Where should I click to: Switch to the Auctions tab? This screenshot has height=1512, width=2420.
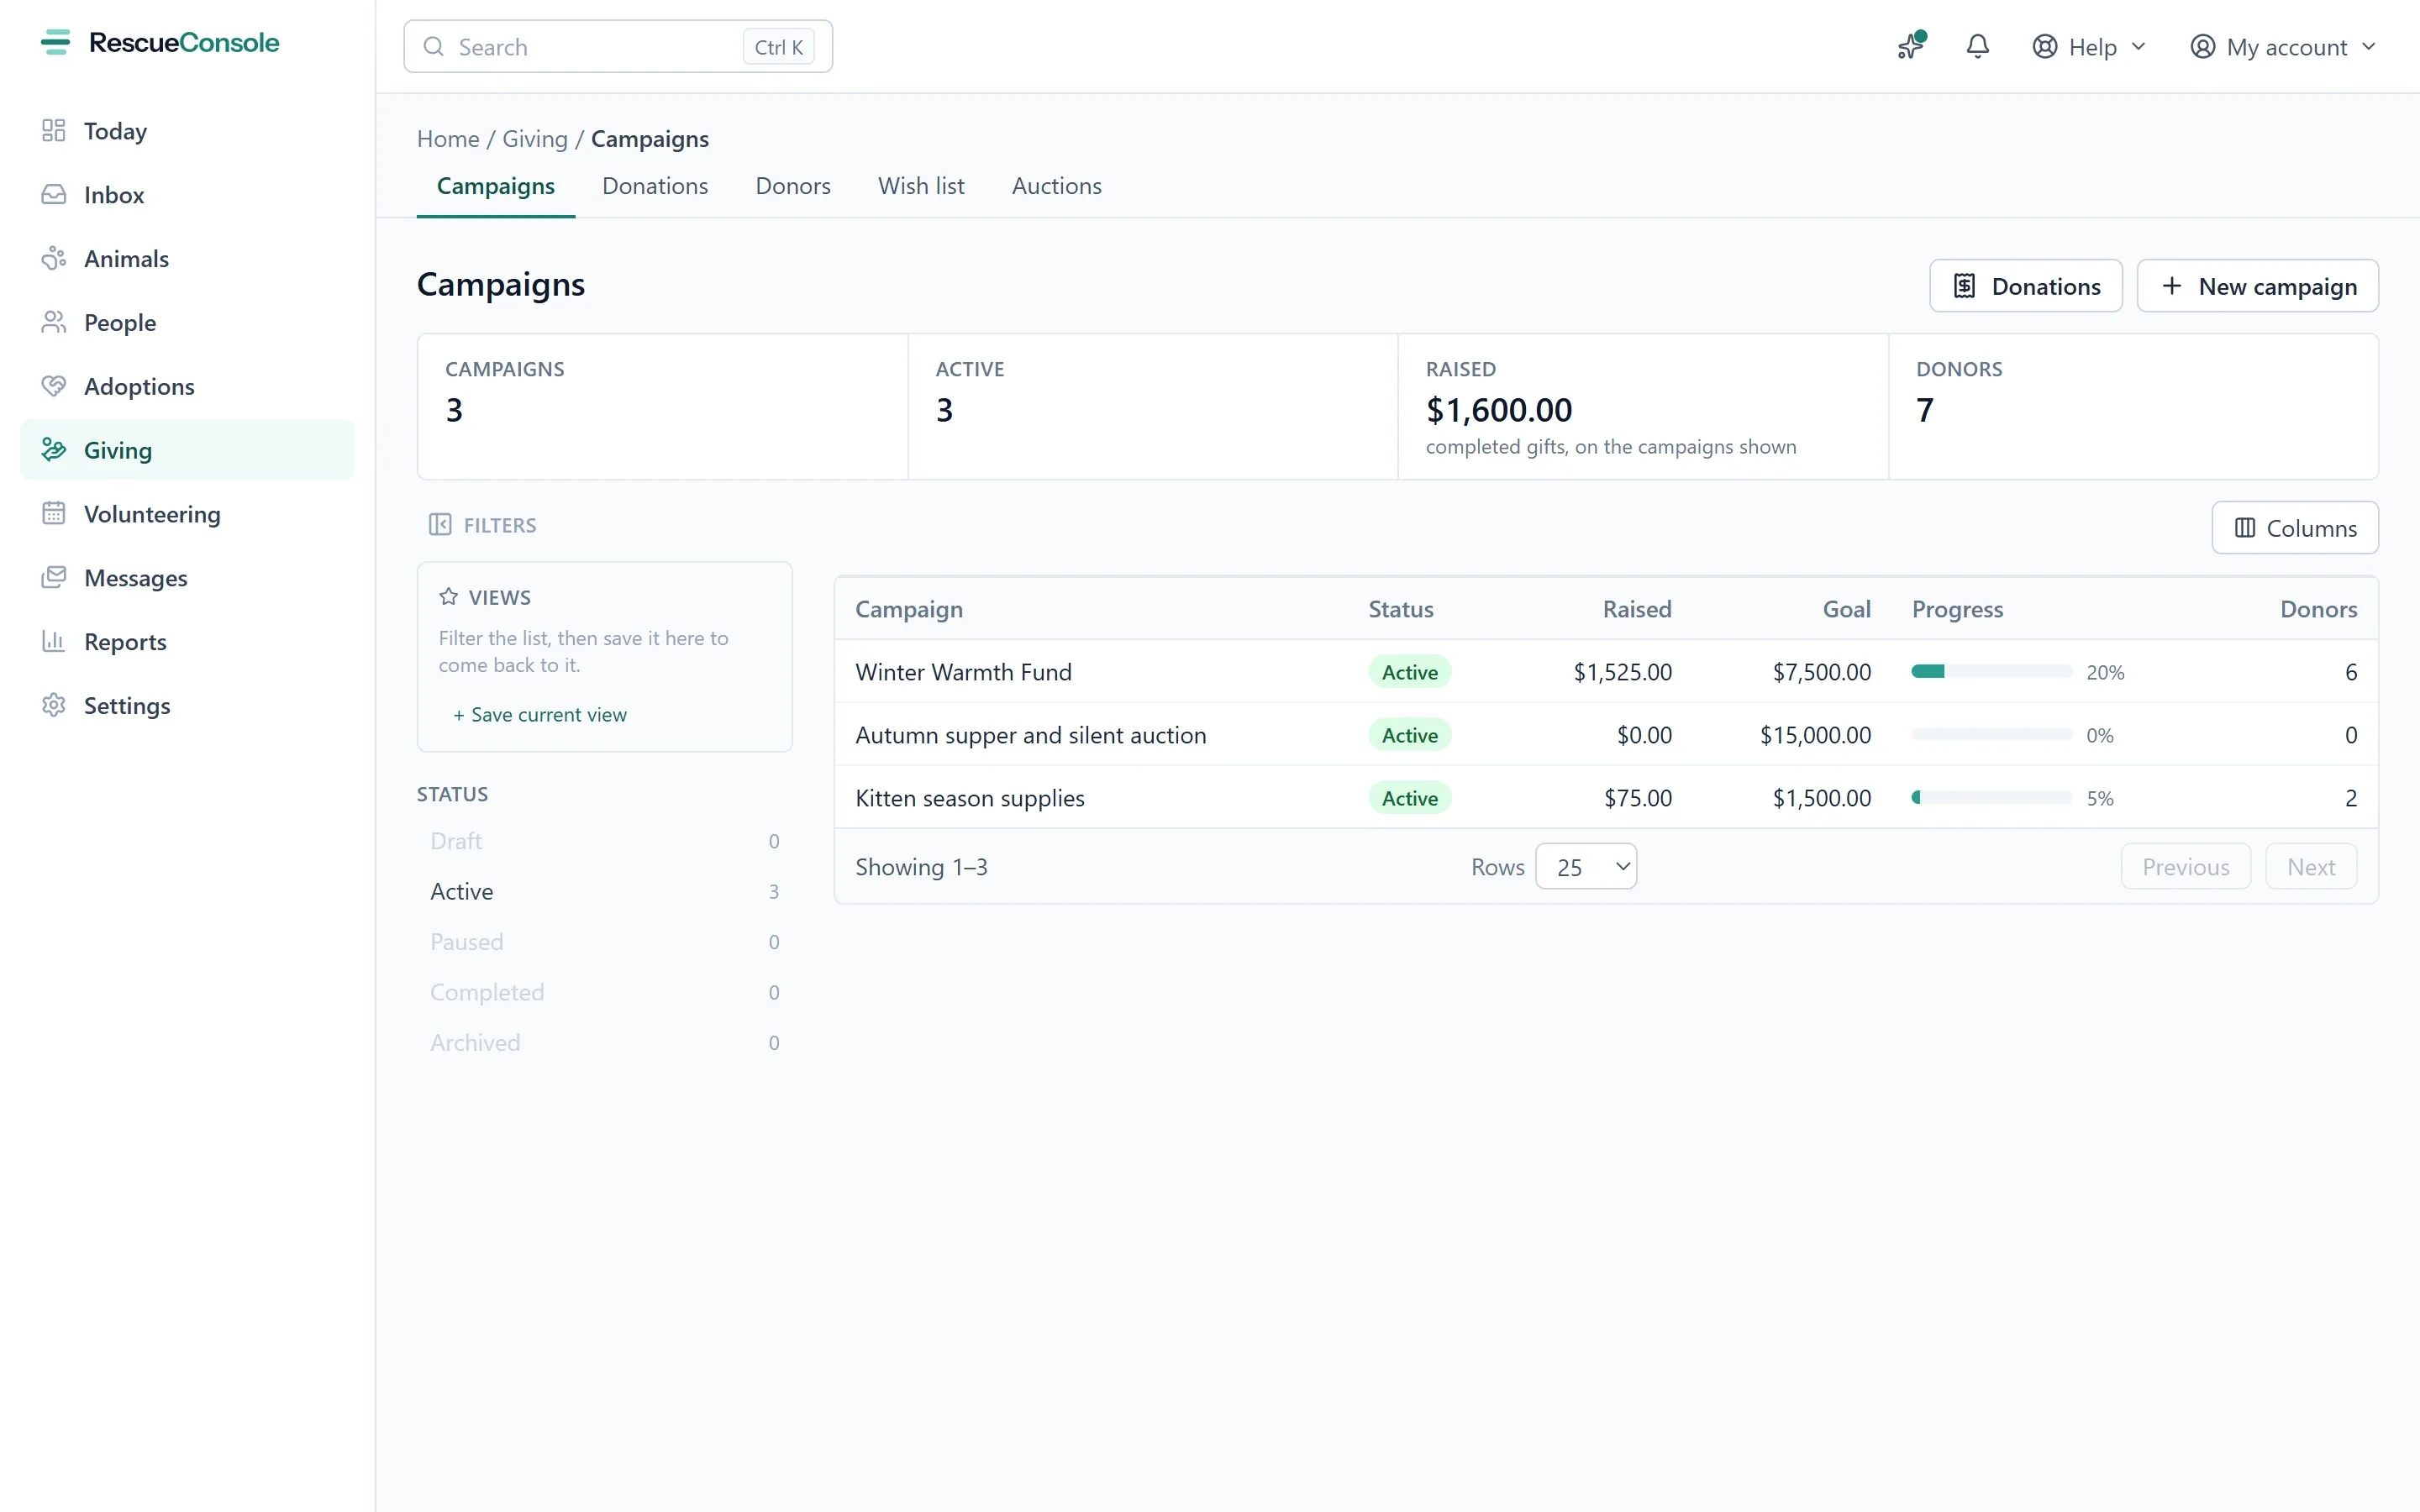pyautogui.click(x=1056, y=186)
